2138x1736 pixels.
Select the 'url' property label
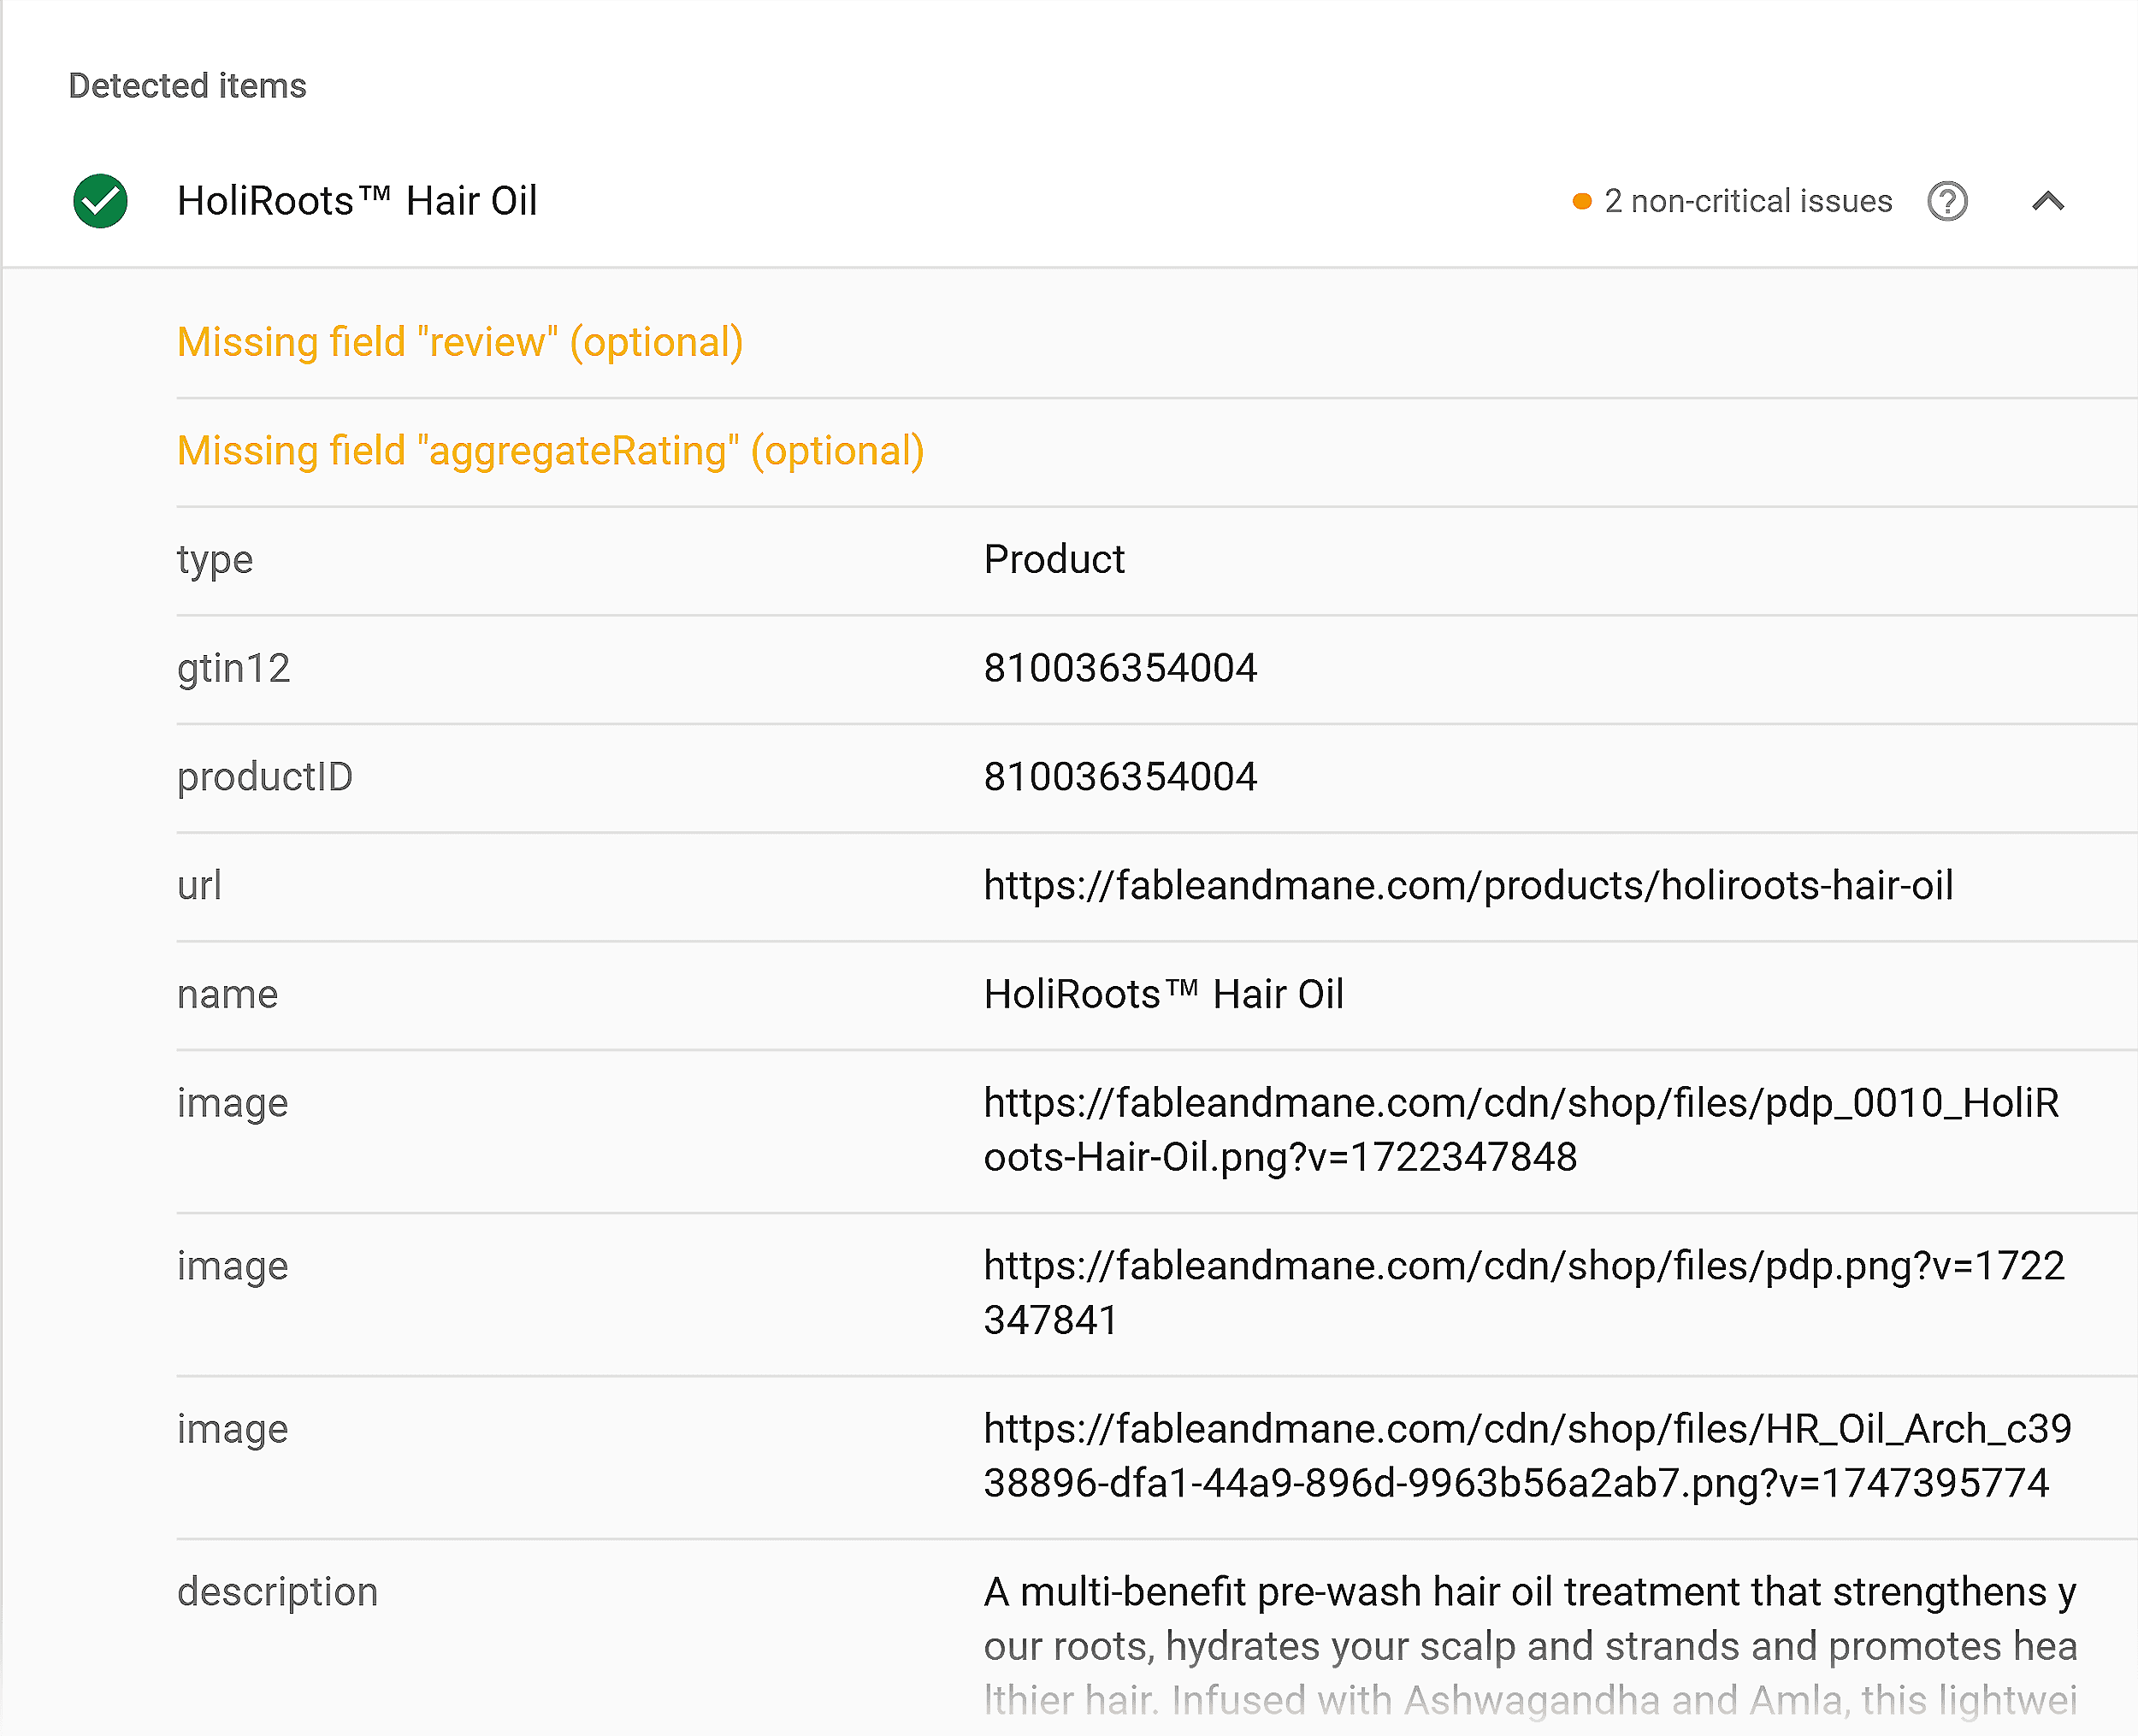tap(199, 886)
